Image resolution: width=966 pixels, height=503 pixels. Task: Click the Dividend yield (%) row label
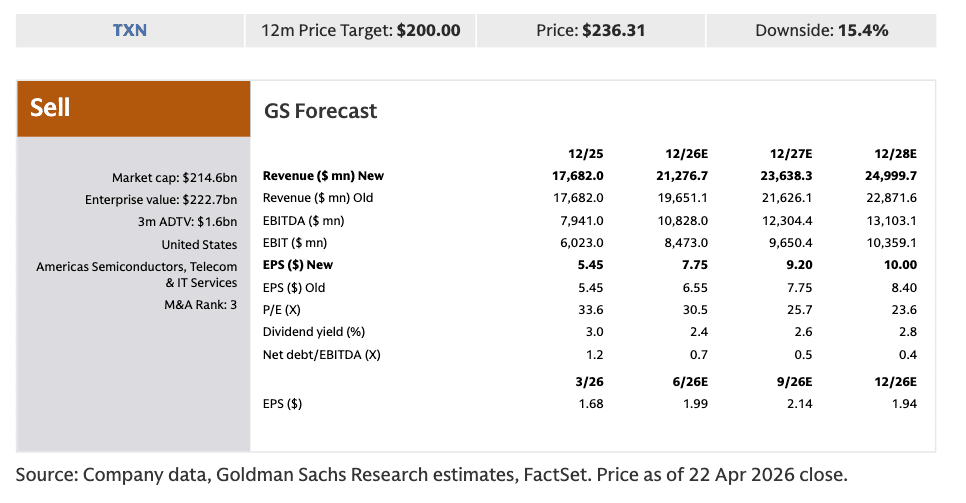coord(312,332)
